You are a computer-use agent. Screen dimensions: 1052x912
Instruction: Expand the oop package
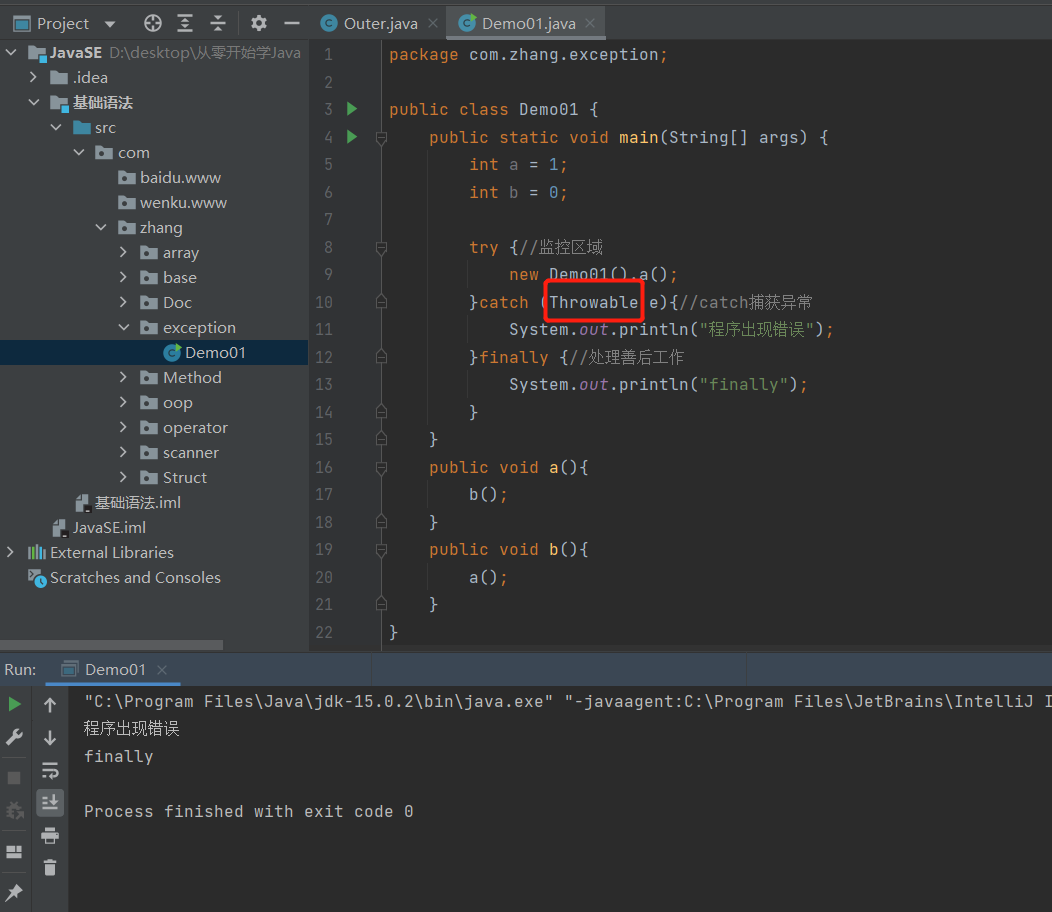(123, 402)
